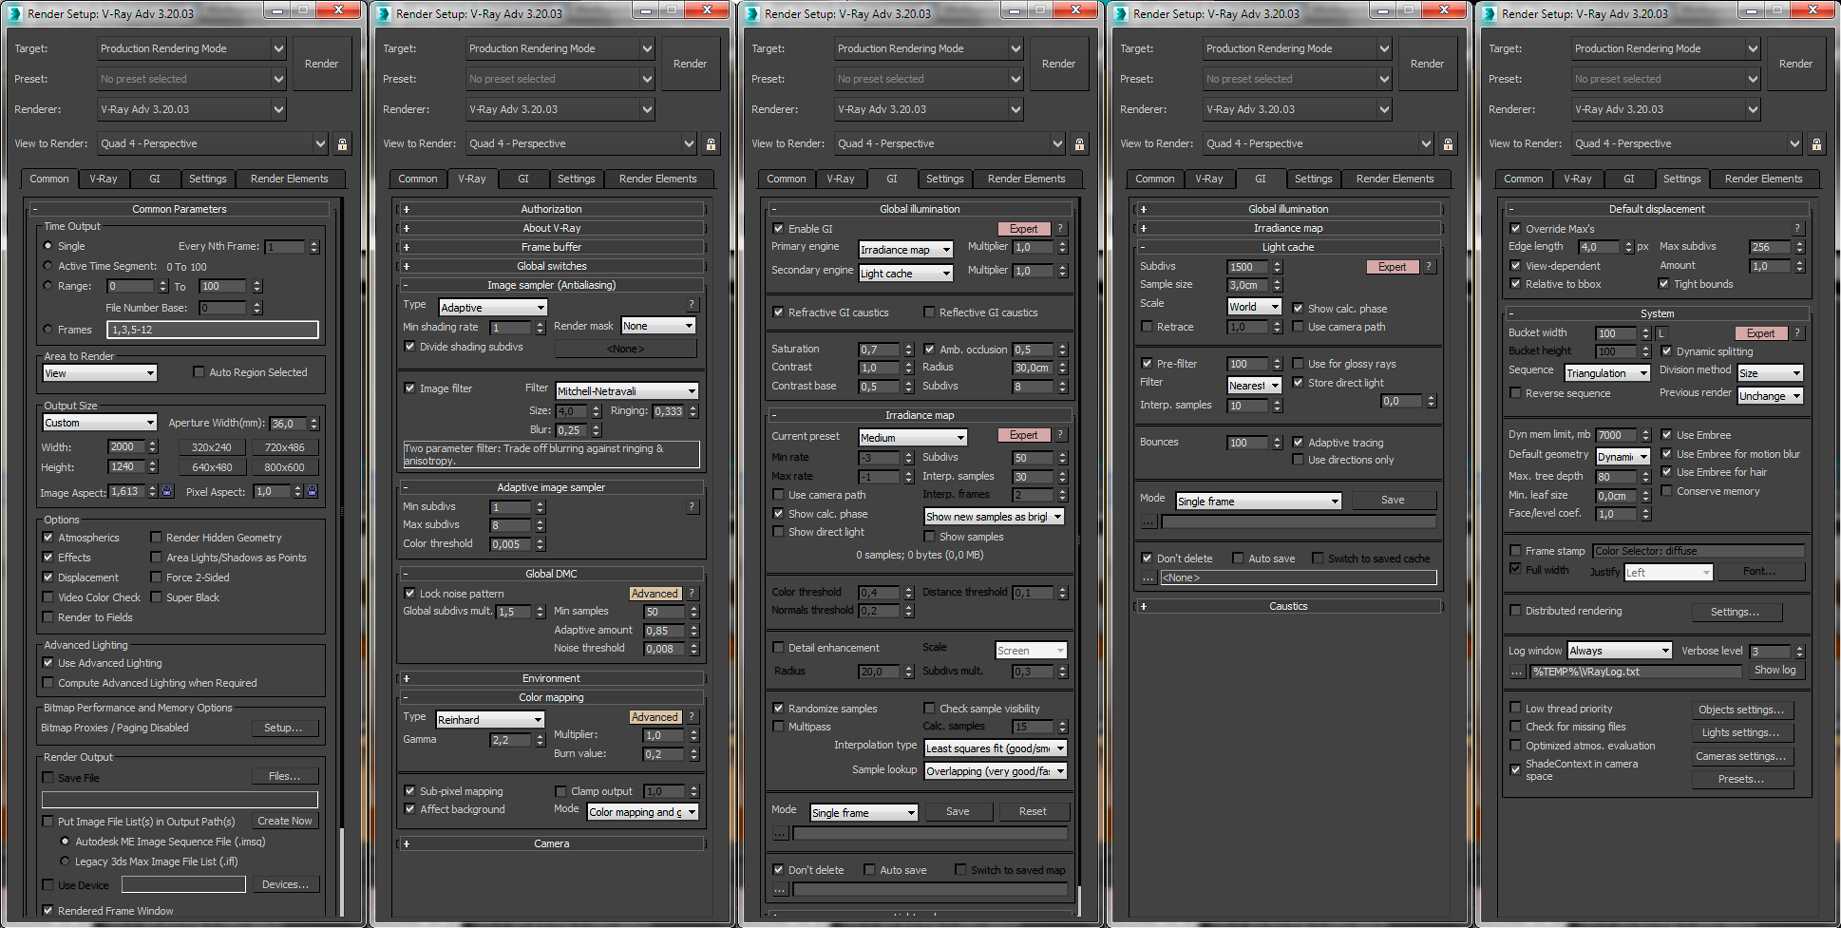The image size is (1841, 928).
Task: Click the output Width field showing 2000
Action: (127, 447)
